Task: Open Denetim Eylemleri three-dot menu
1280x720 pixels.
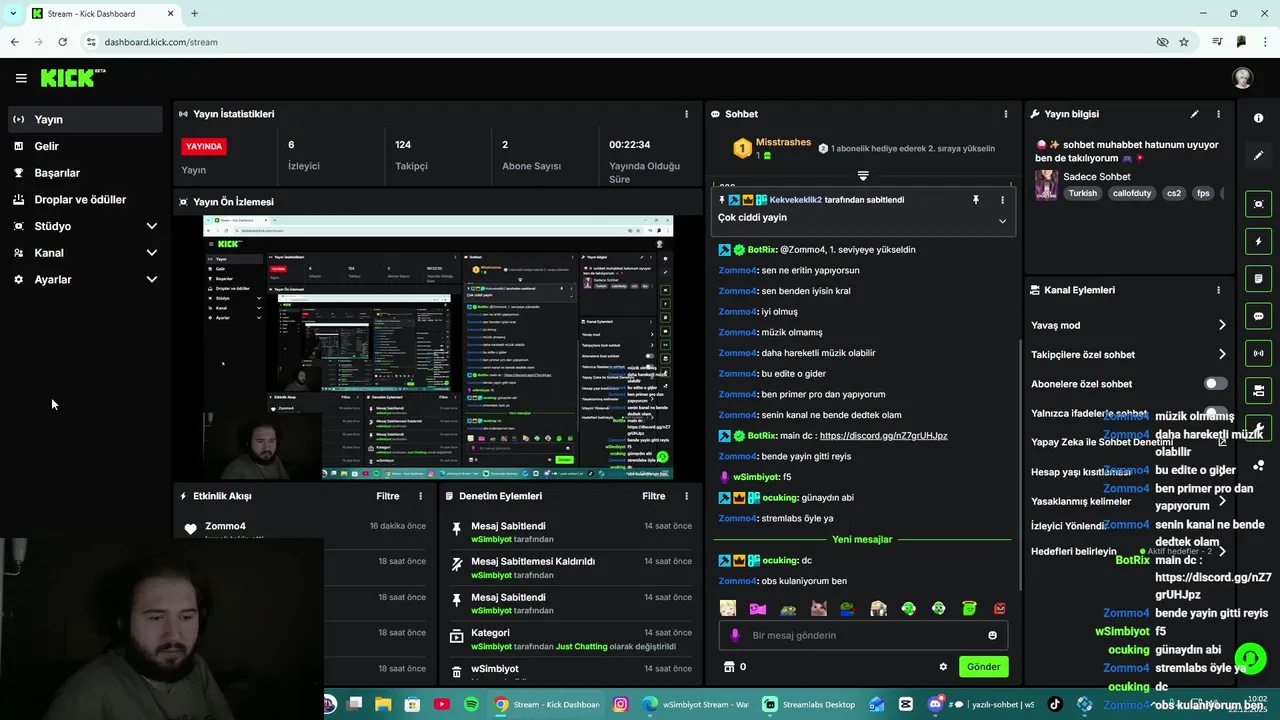Action: point(686,496)
